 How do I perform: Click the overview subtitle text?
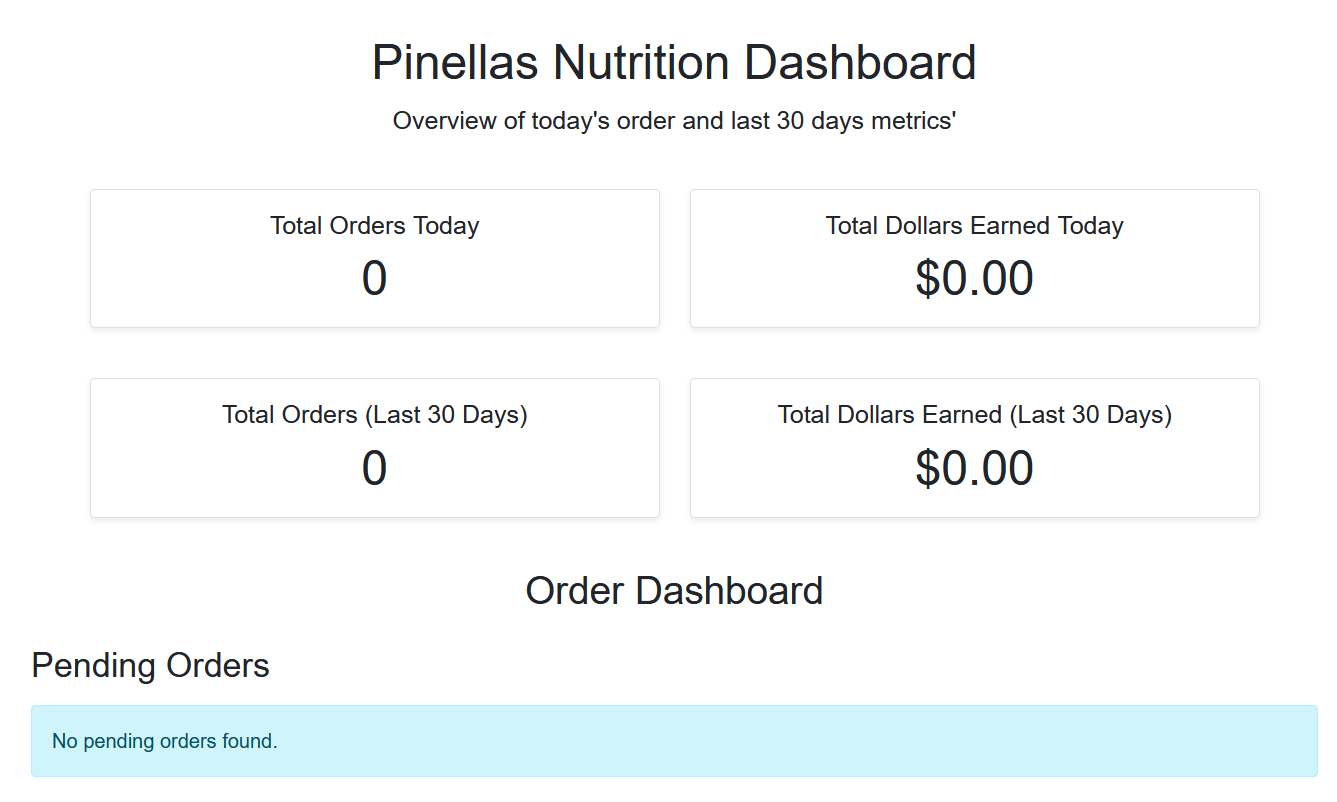tap(674, 120)
